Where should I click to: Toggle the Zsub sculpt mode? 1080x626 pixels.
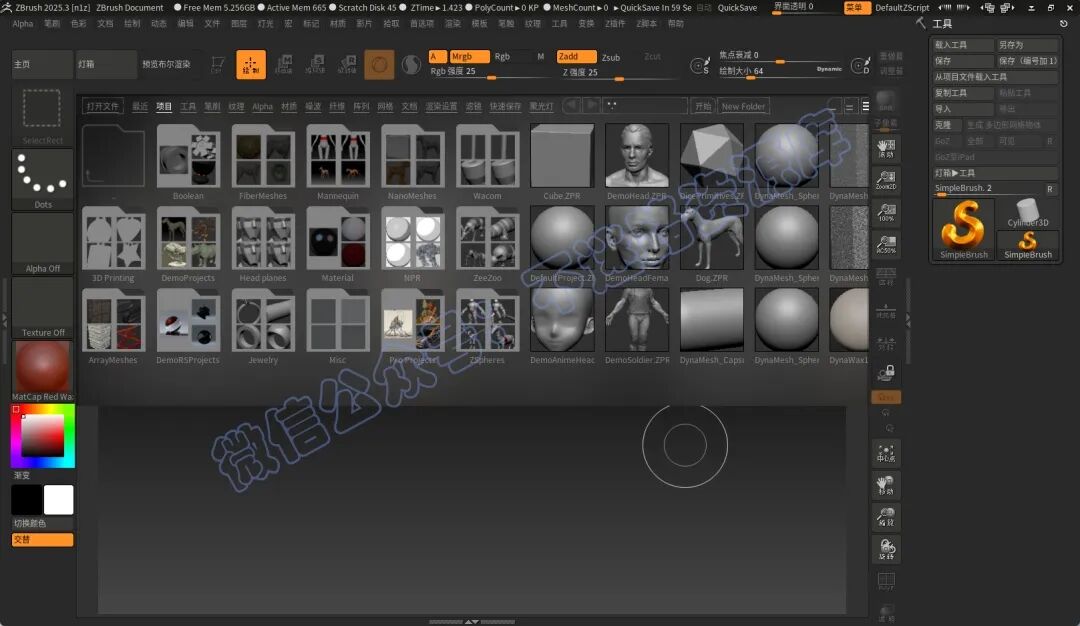tap(611, 57)
